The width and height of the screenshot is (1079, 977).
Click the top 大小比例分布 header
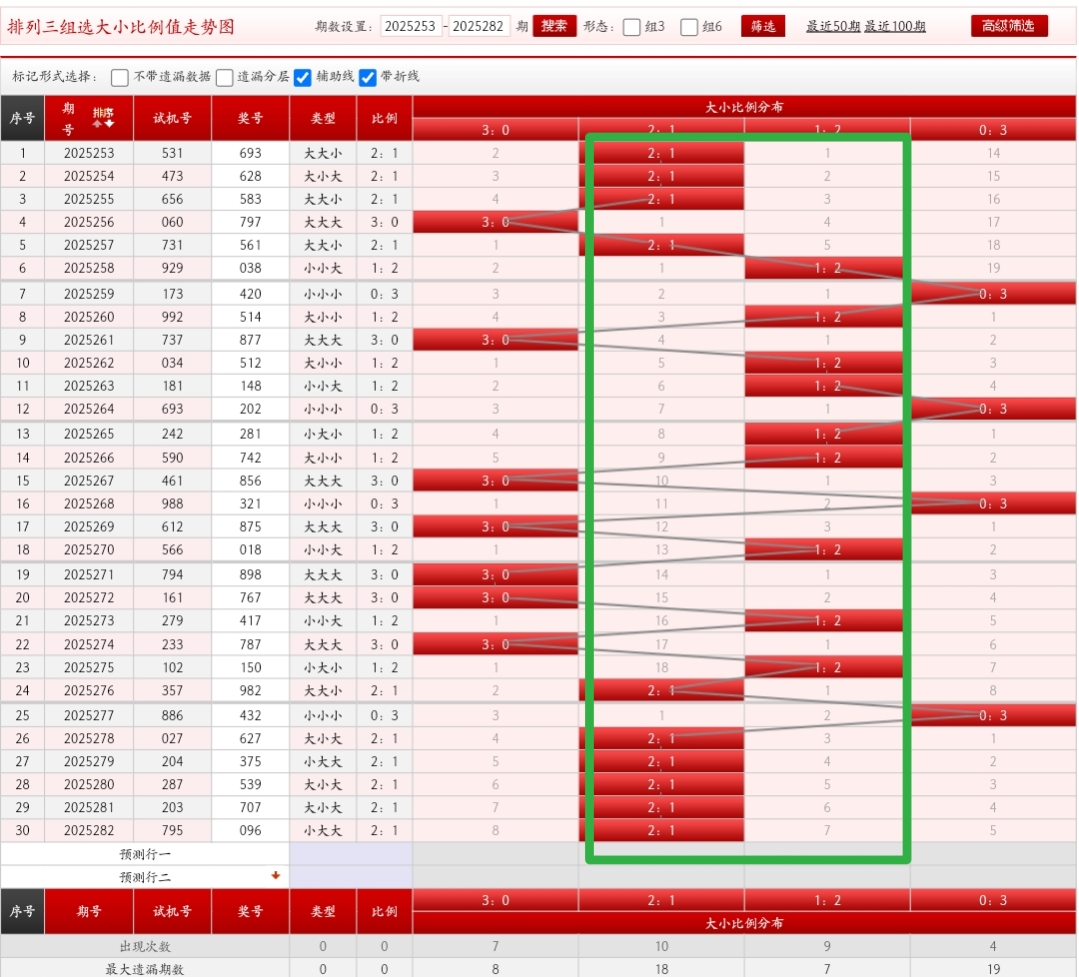click(x=744, y=107)
